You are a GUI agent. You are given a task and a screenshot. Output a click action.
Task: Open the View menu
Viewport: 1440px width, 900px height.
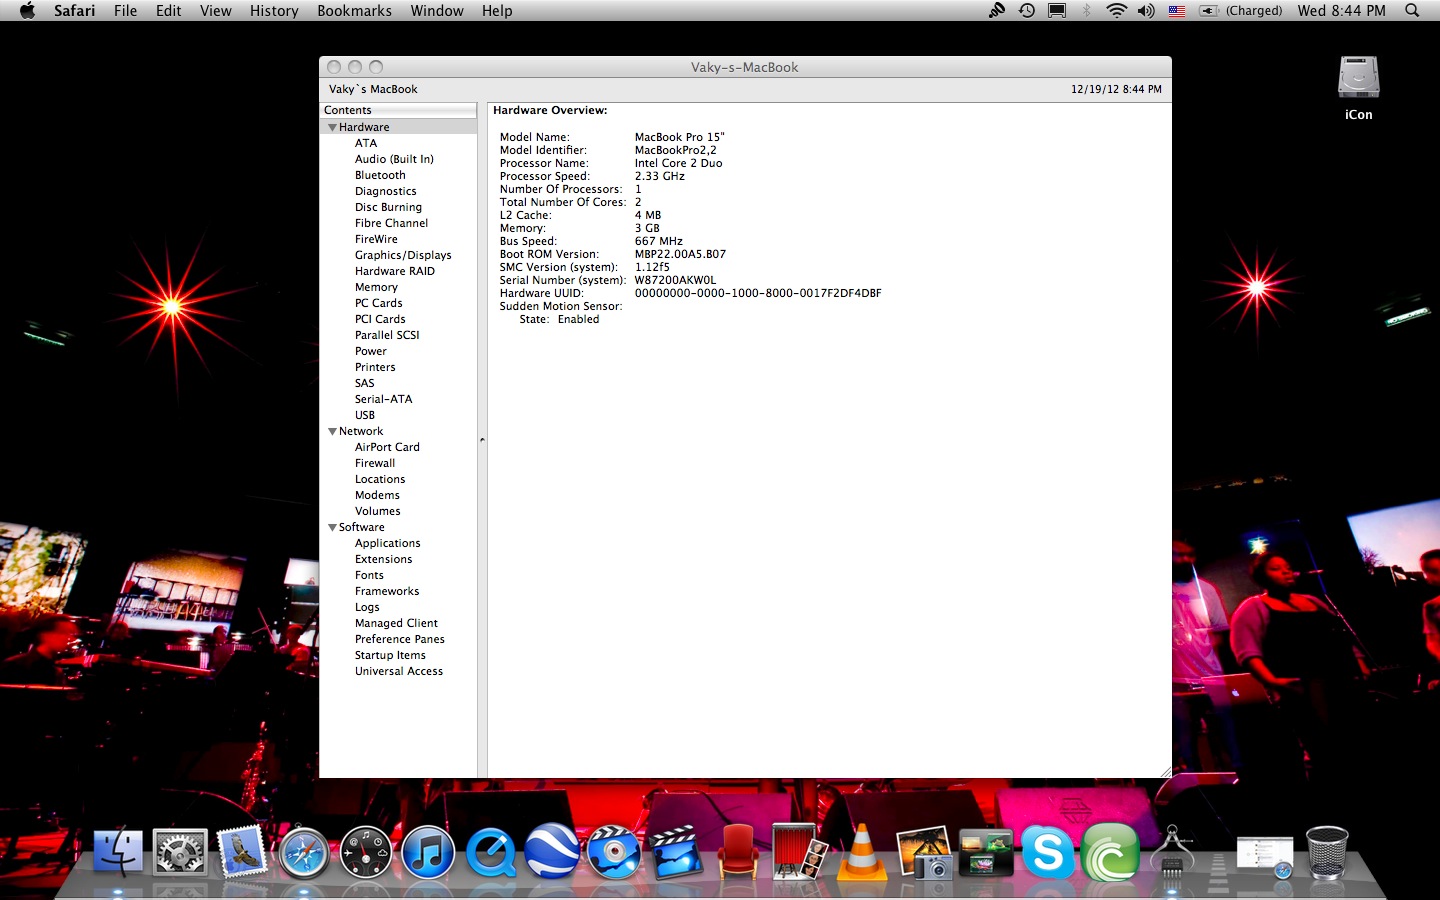click(216, 11)
